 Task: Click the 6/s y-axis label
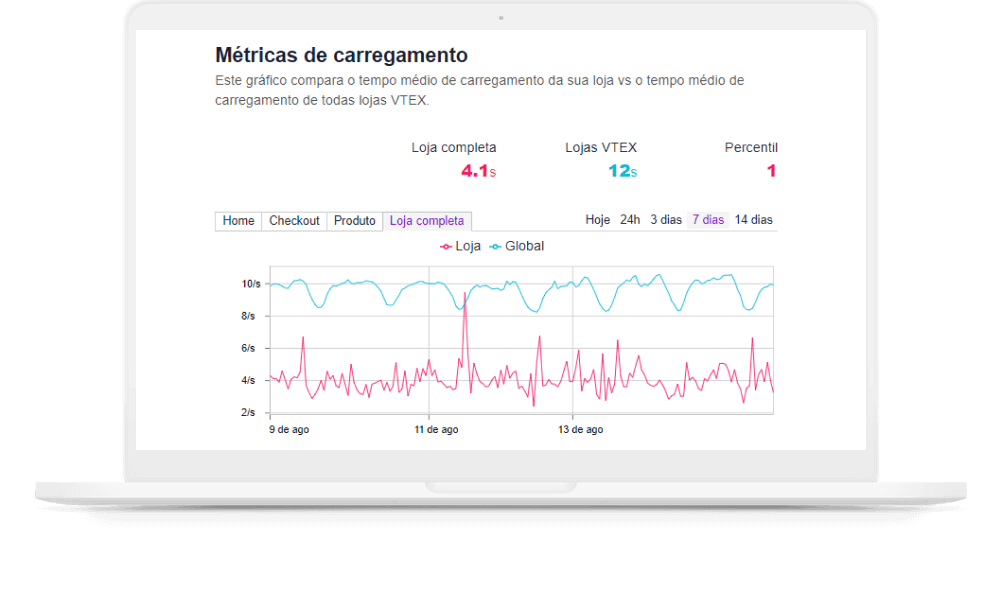(248, 348)
